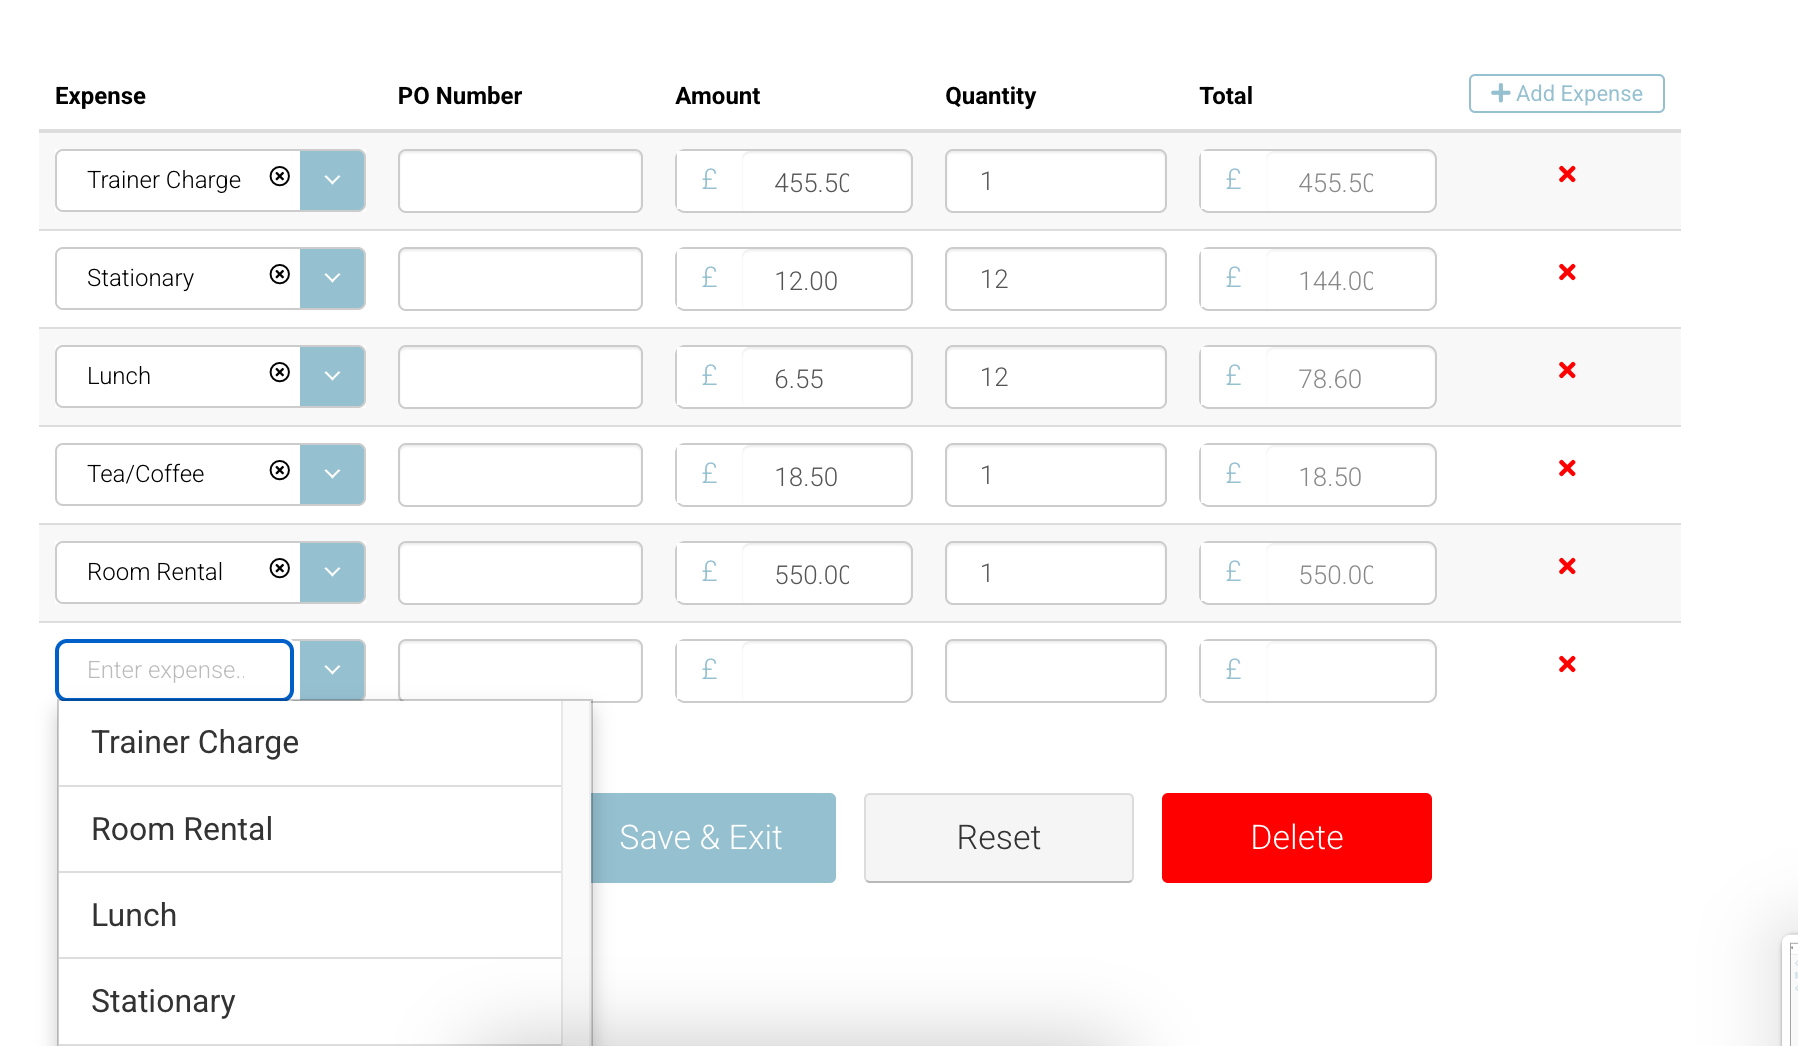Delete the Lunch expense row red X

click(x=1567, y=371)
